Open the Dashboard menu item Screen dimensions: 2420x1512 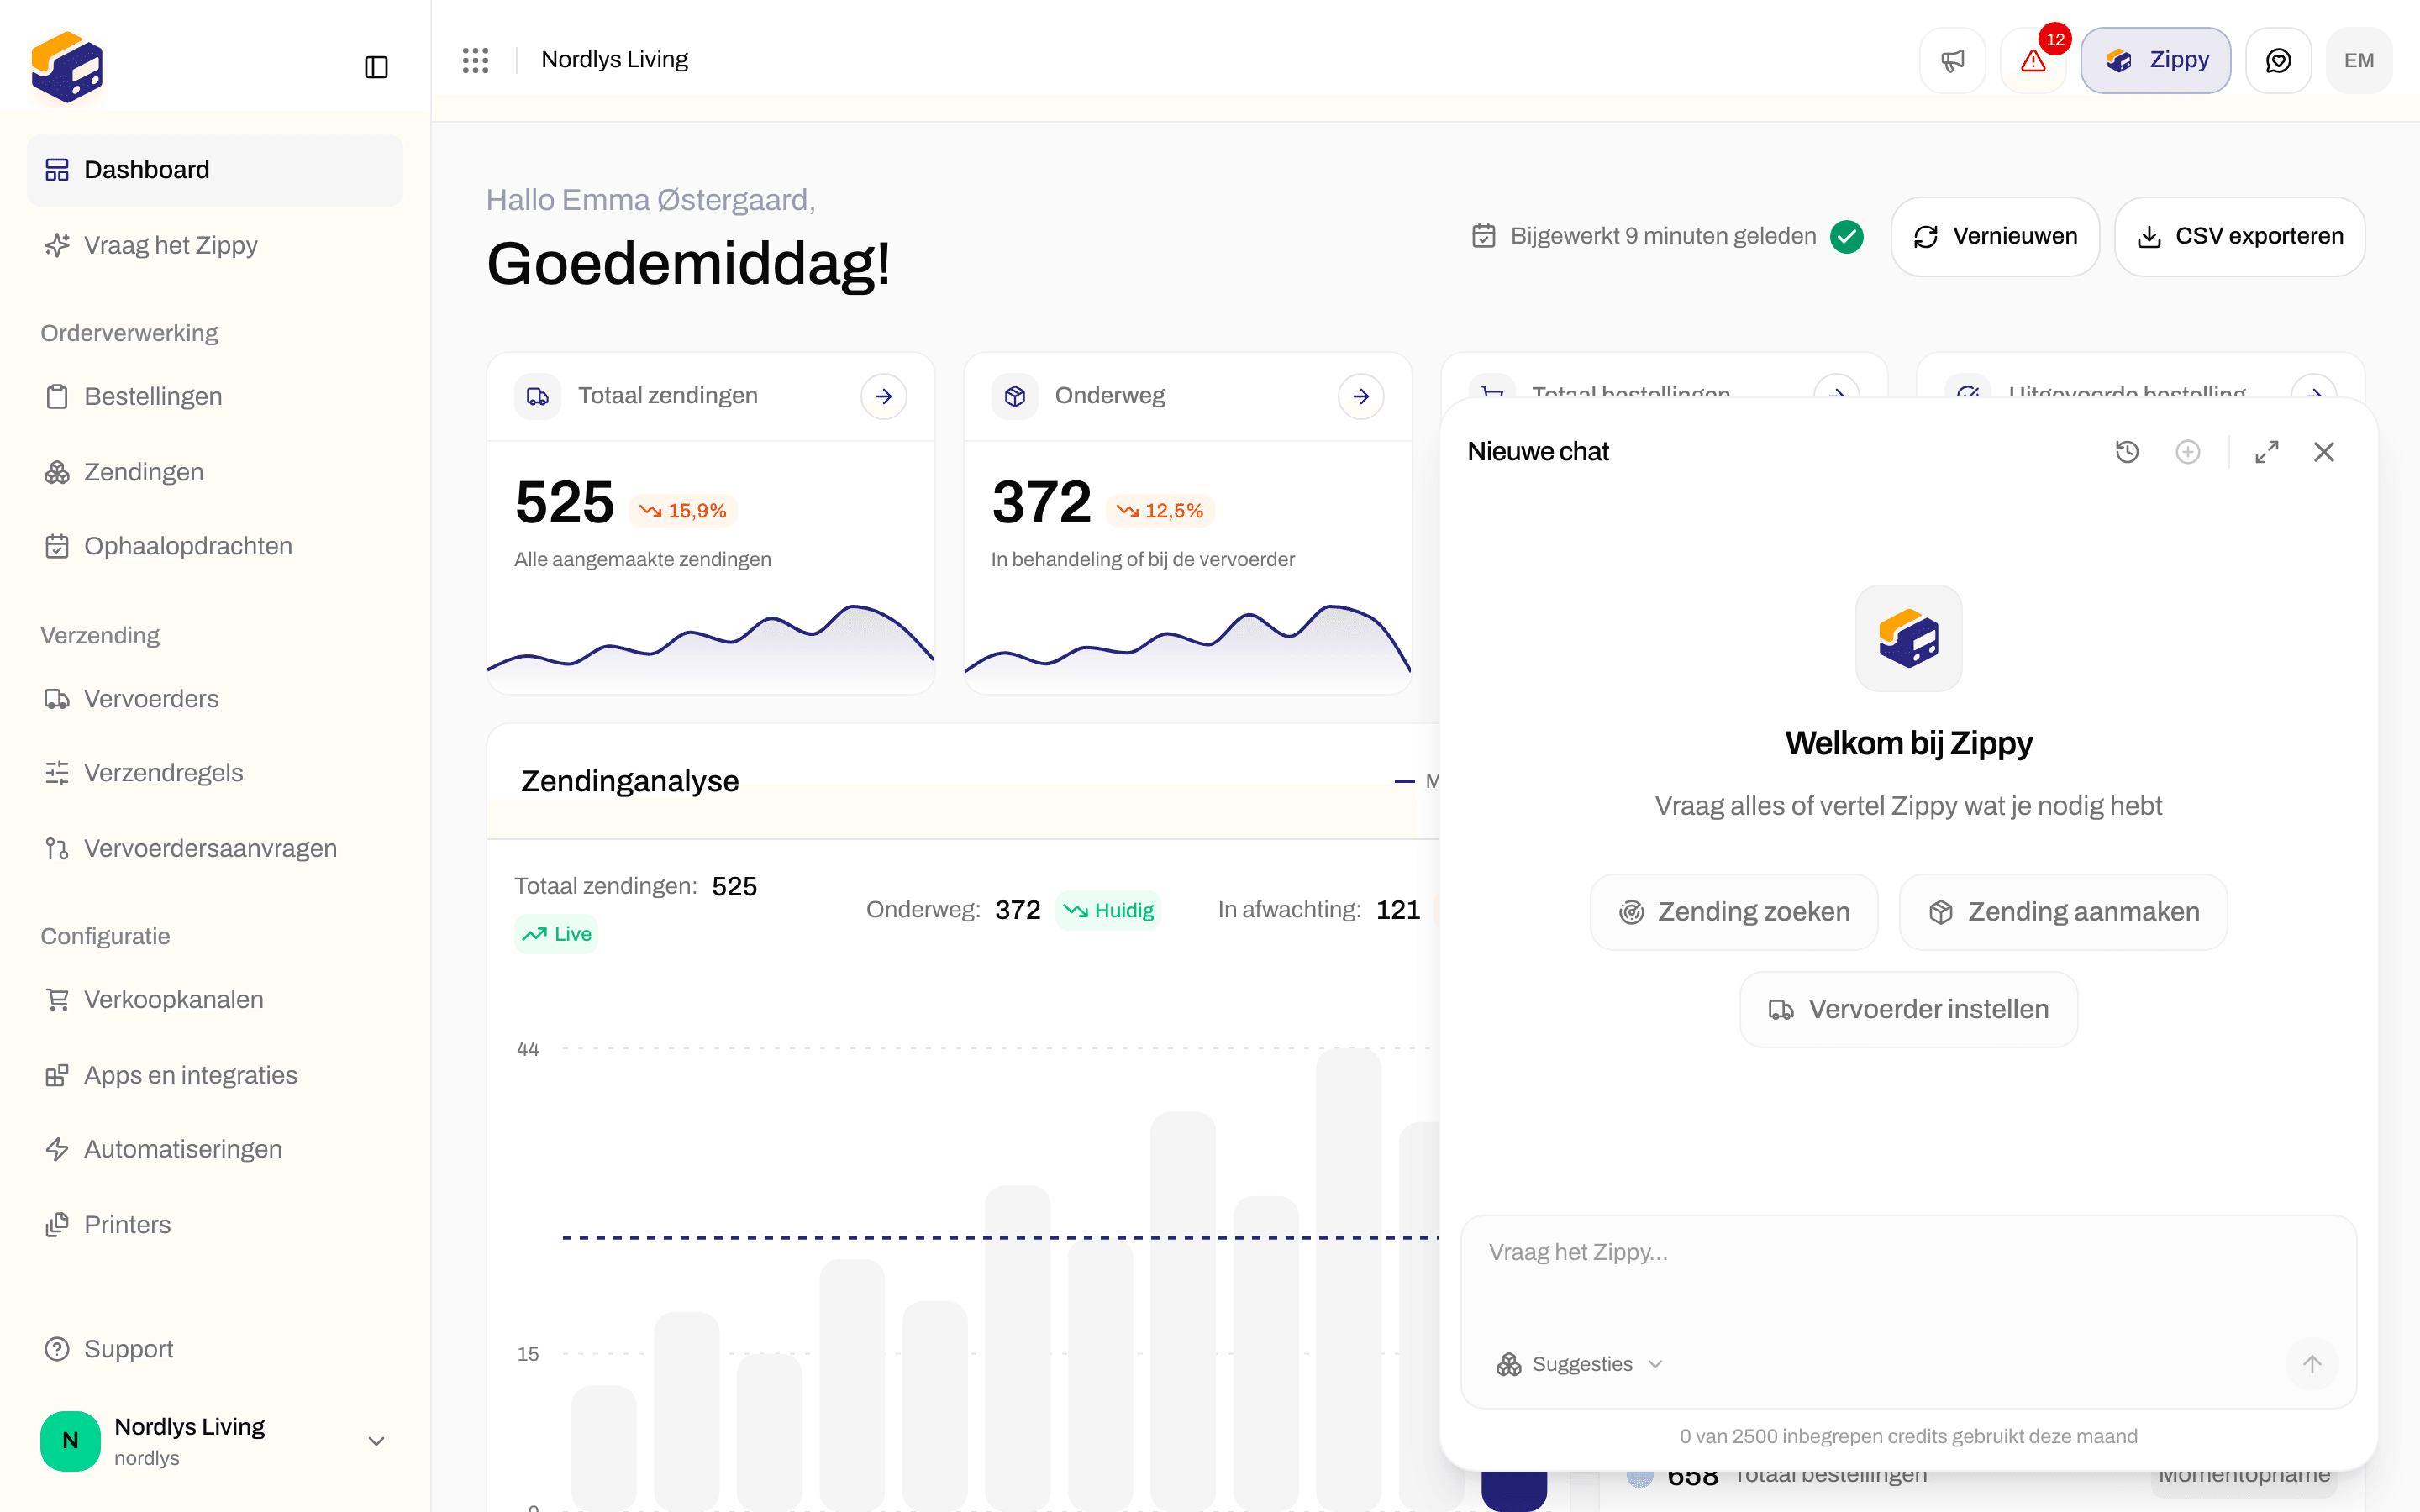[x=214, y=170]
